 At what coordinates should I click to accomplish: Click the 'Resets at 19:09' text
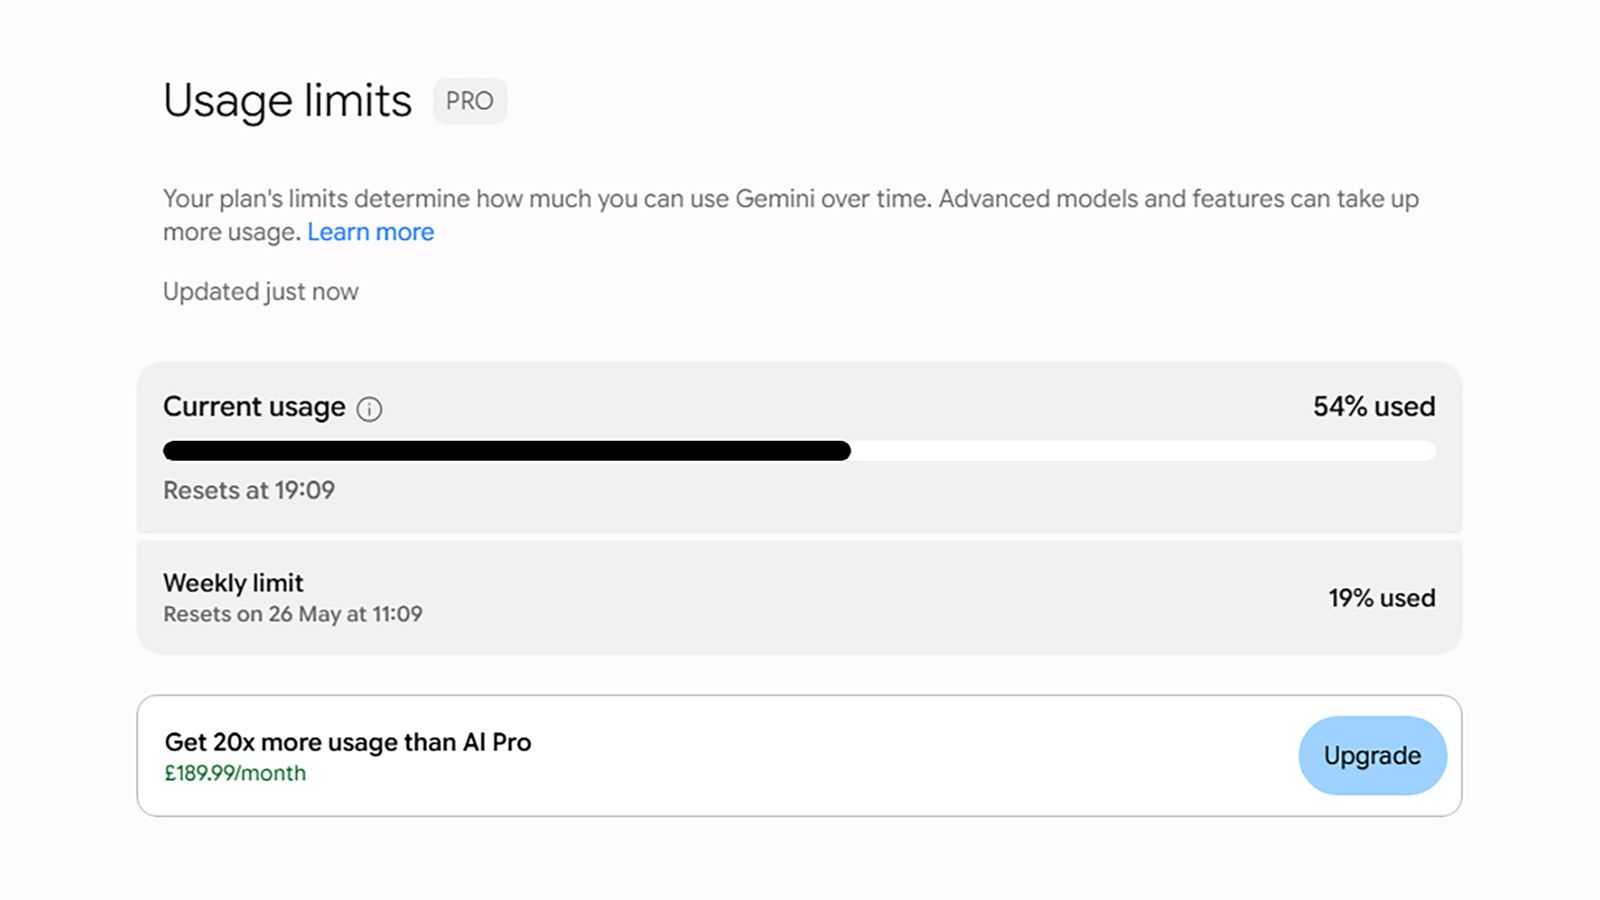coord(249,490)
